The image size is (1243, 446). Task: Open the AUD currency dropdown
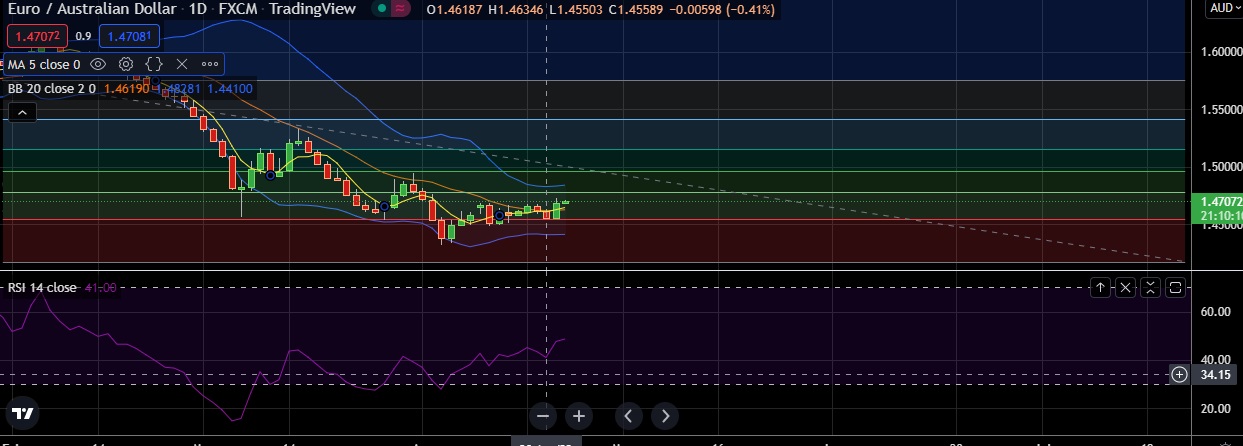click(x=1223, y=8)
